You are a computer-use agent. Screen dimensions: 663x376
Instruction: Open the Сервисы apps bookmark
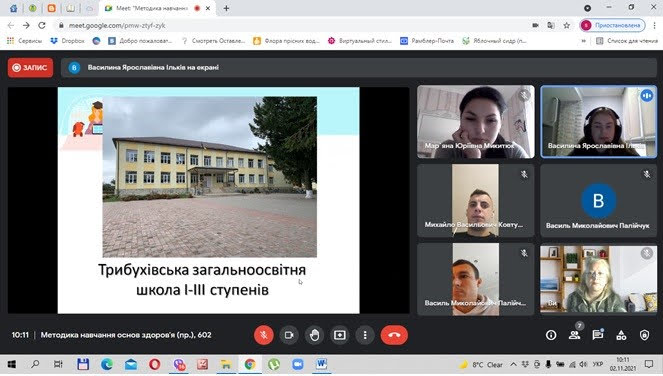tap(25, 41)
